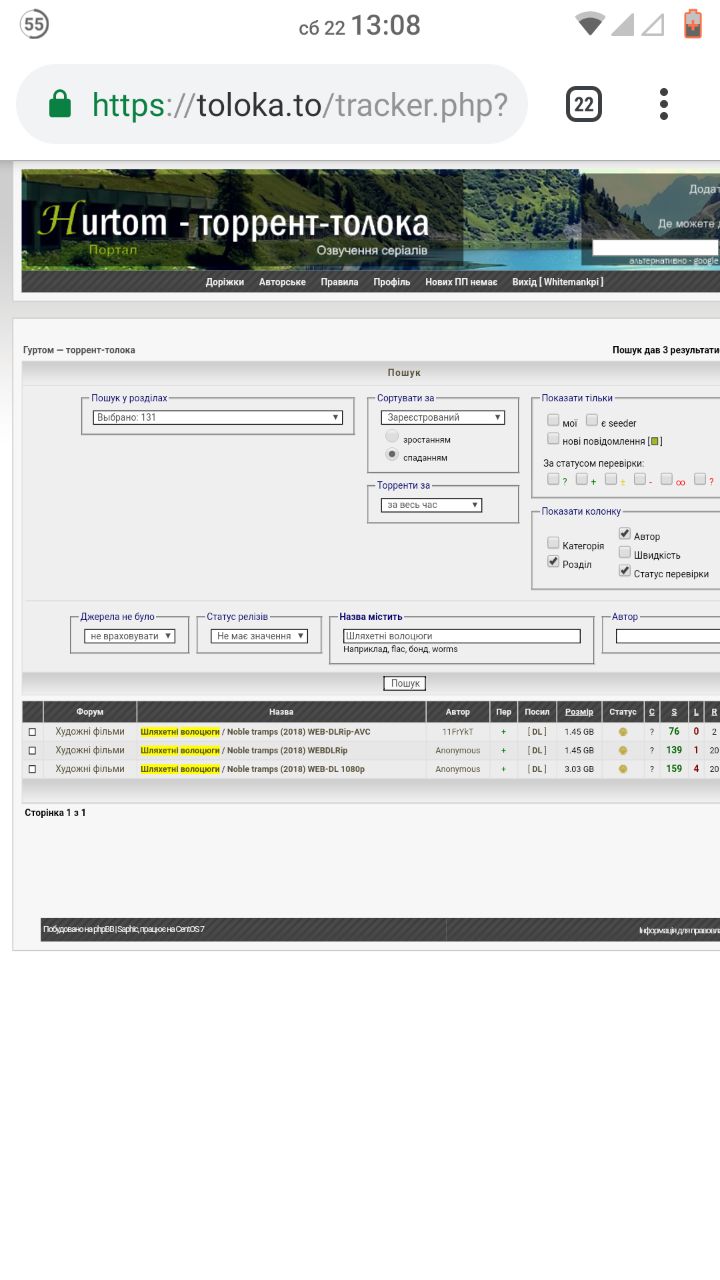Open WEB-DLRip-AVC torrent title link
720x1280 pixels.
[x=255, y=732]
